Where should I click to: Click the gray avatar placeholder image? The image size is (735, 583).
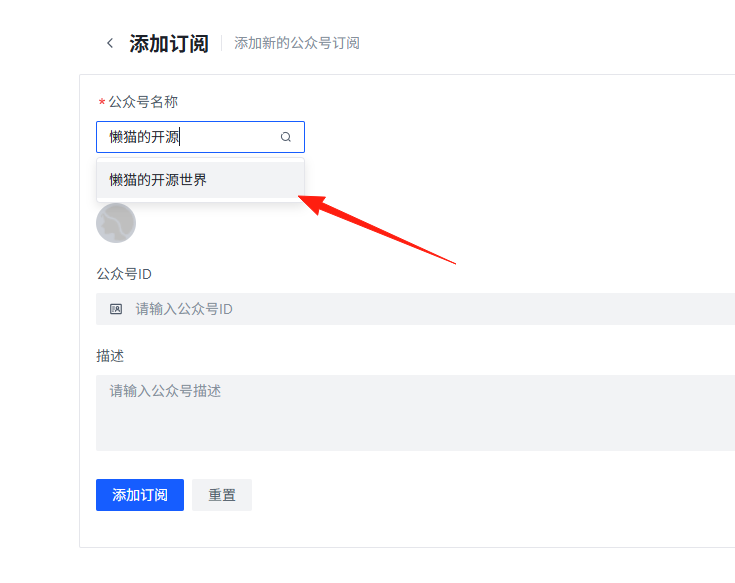116,223
